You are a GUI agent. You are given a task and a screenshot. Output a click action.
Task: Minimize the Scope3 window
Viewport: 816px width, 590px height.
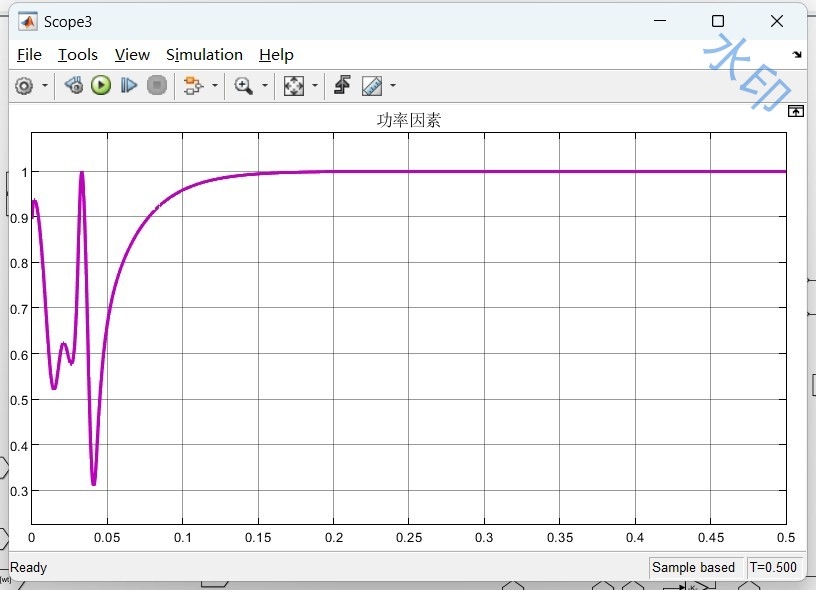pyautogui.click(x=660, y=21)
